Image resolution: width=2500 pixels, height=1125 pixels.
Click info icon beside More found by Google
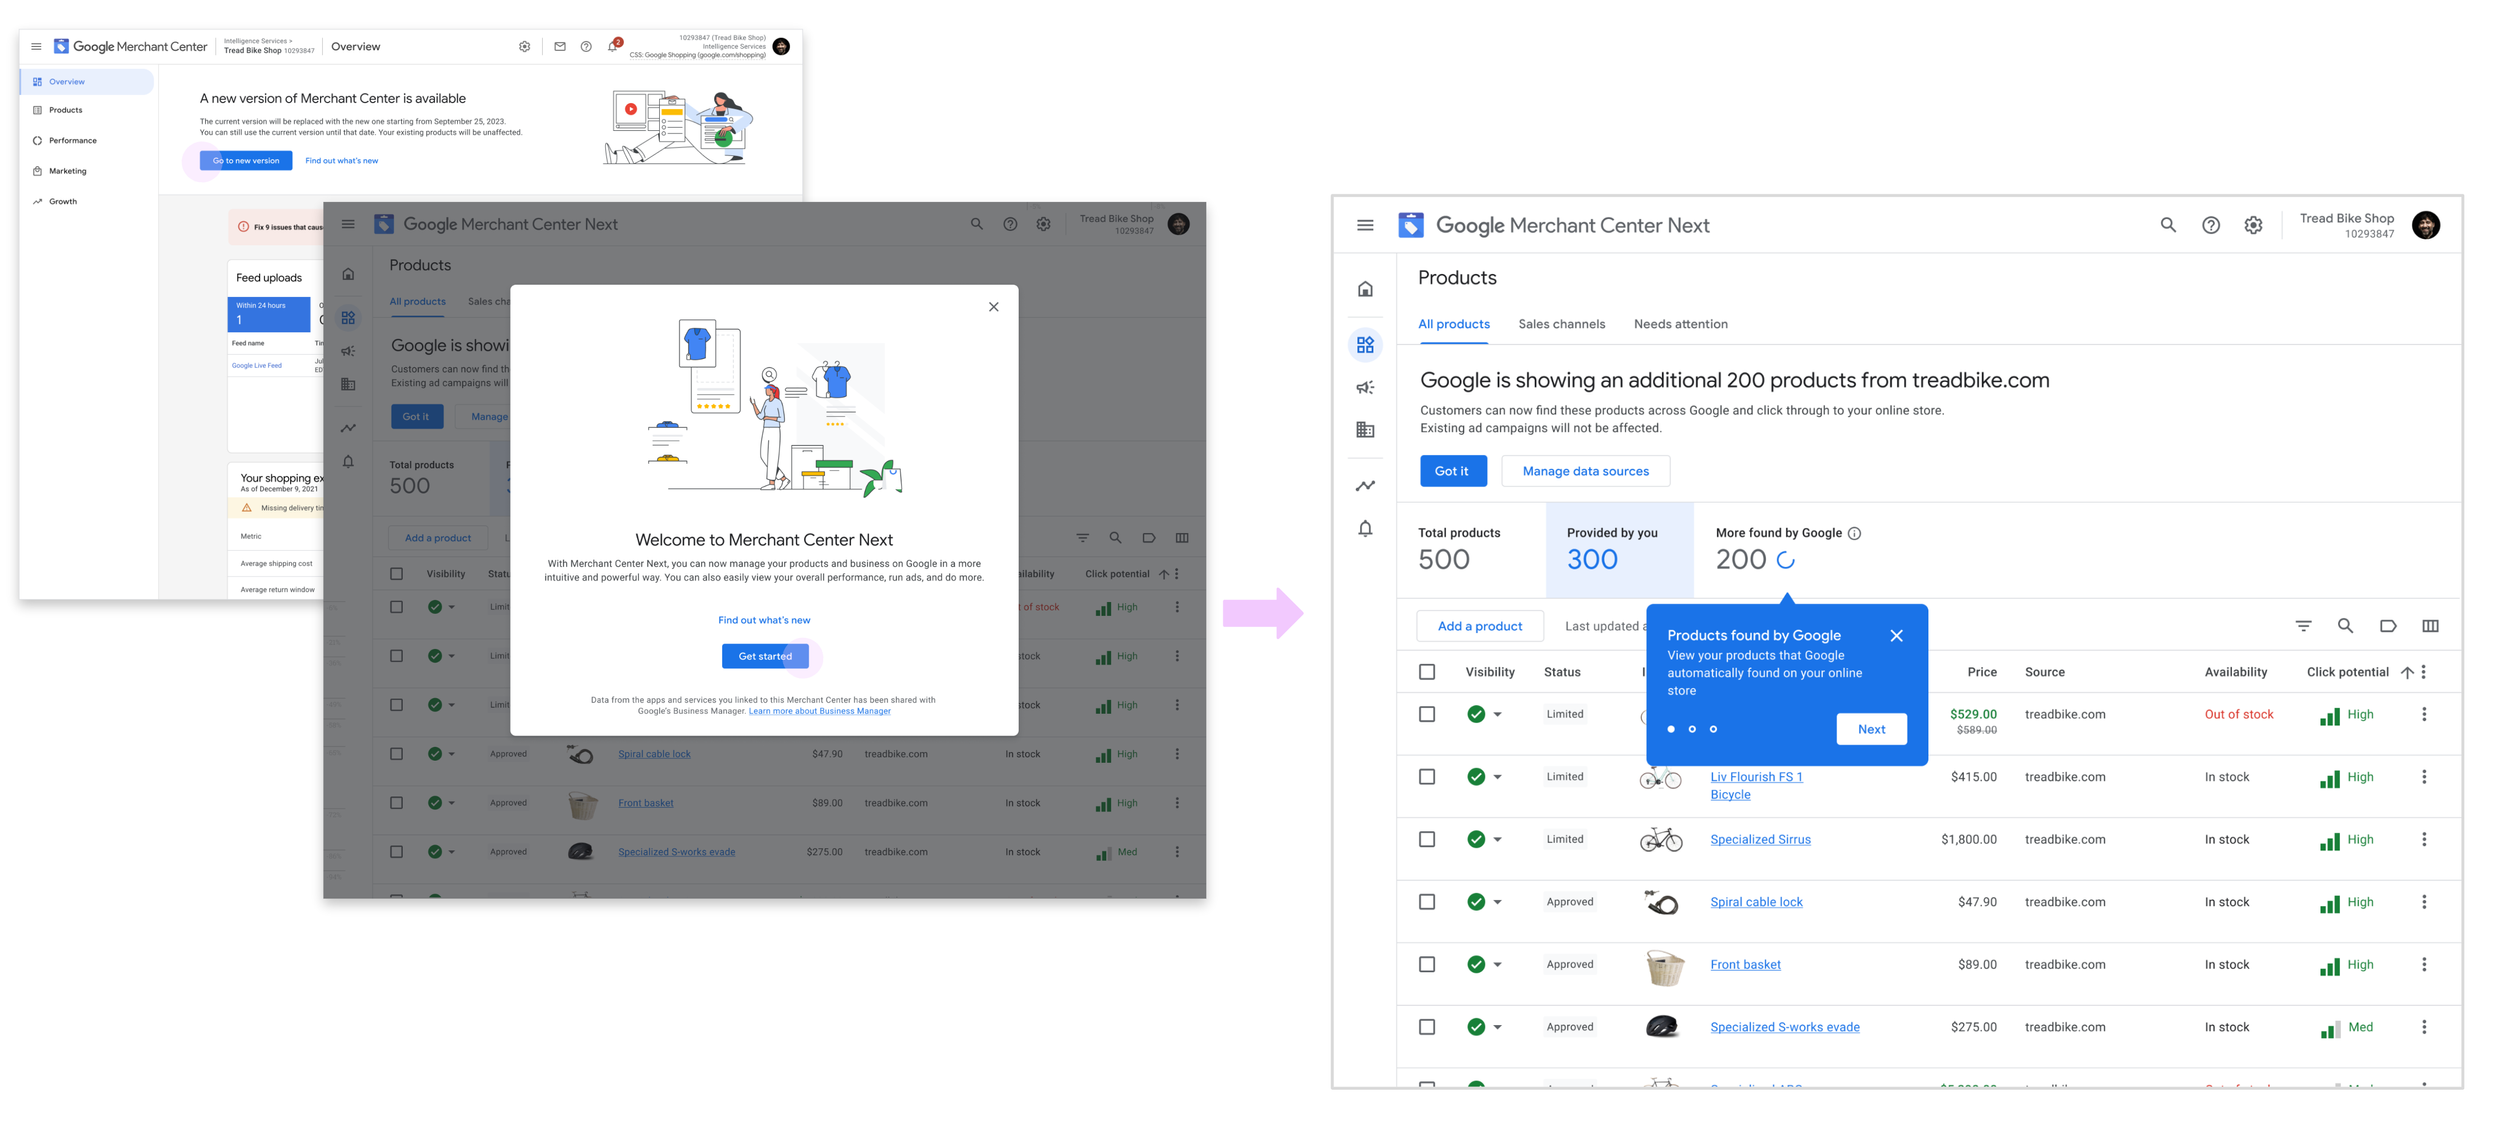click(x=1854, y=534)
